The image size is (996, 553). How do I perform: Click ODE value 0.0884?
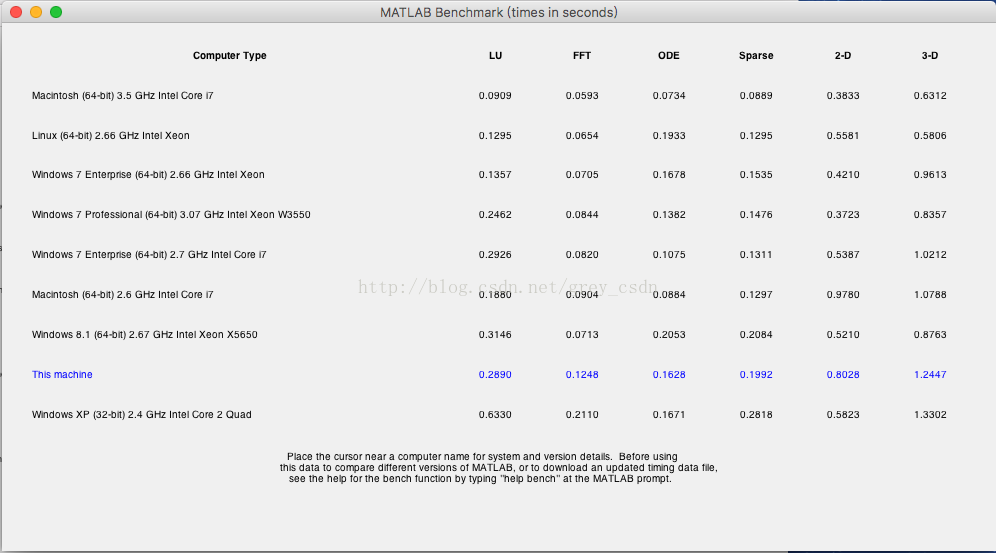click(669, 295)
